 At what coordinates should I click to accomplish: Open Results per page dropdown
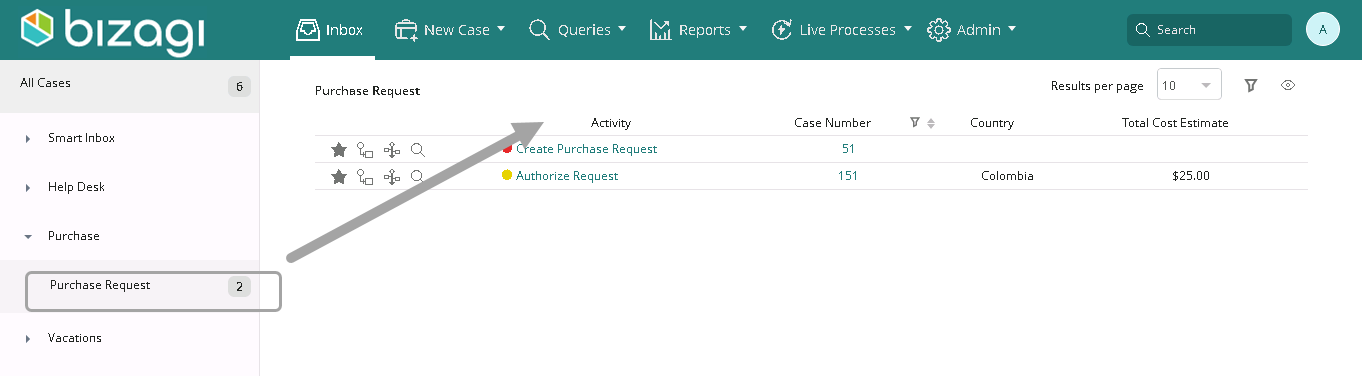(1189, 85)
